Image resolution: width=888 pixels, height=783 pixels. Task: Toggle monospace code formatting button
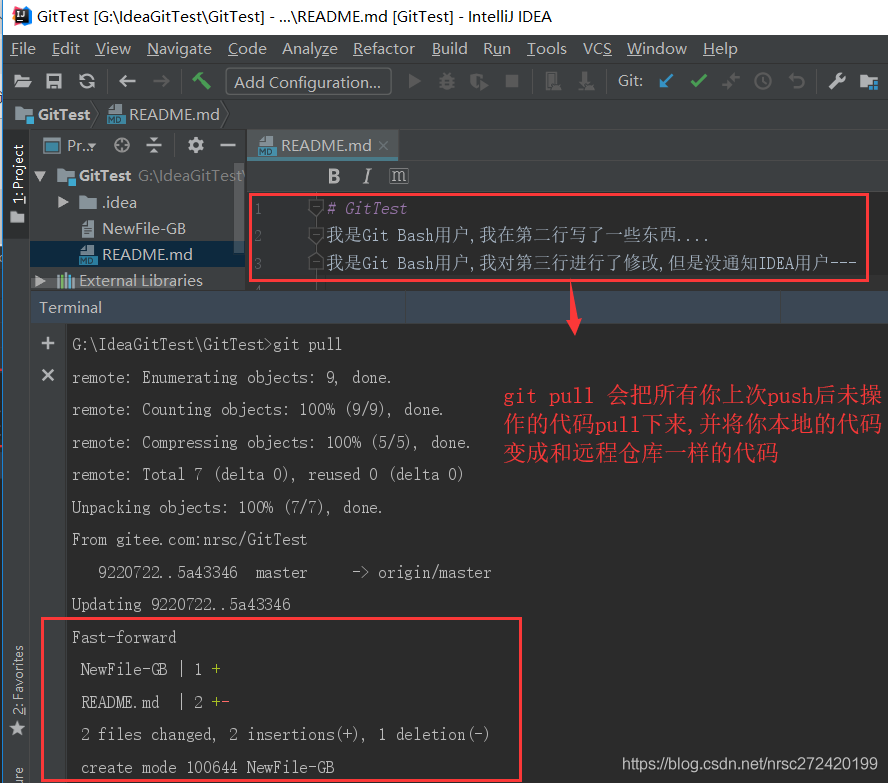[x=398, y=176]
